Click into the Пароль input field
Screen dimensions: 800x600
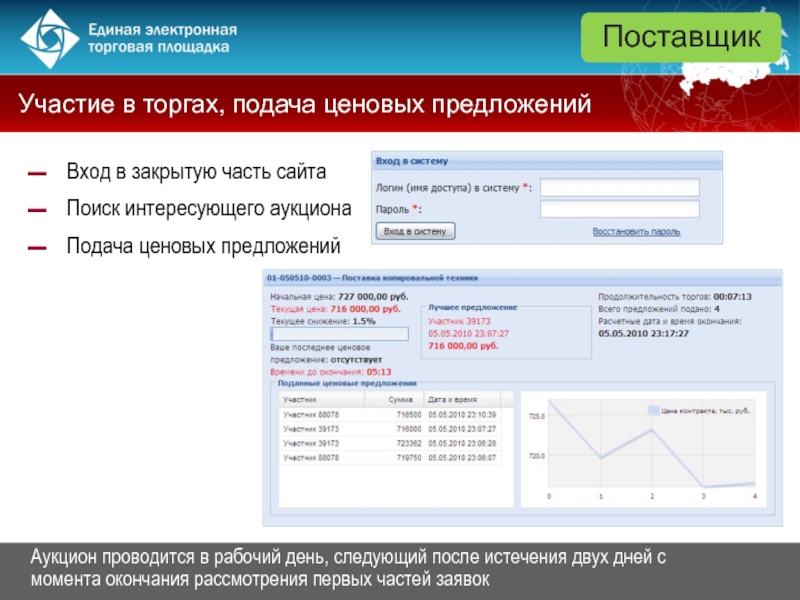tap(619, 210)
